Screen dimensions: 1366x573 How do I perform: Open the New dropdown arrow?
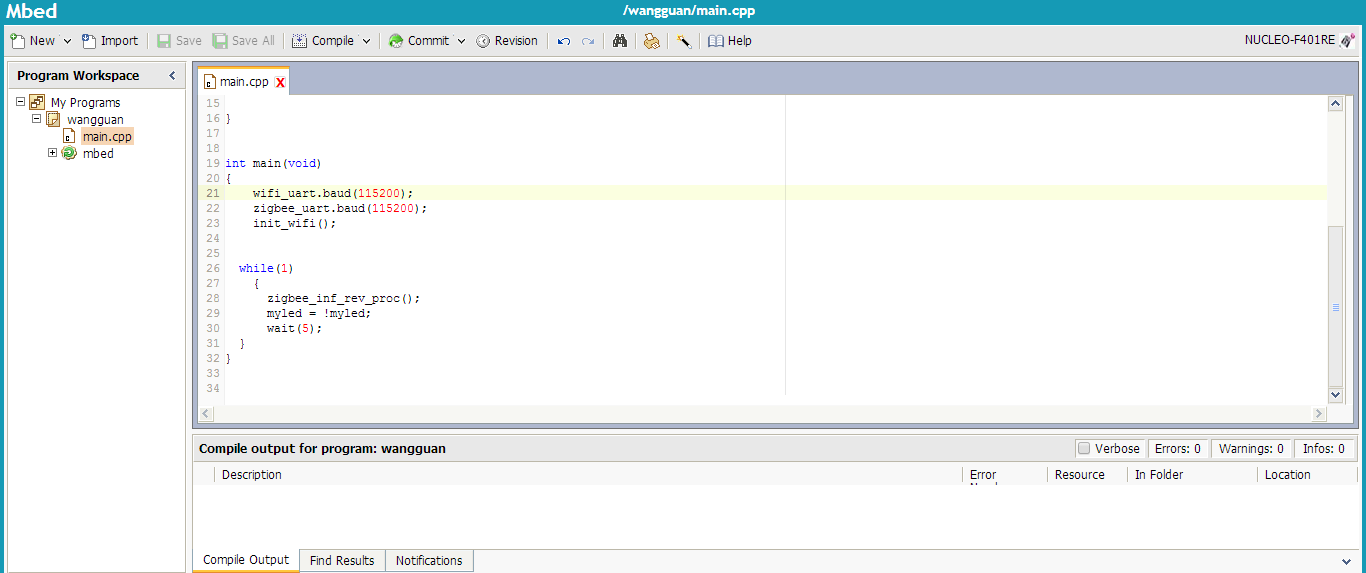click(67, 41)
